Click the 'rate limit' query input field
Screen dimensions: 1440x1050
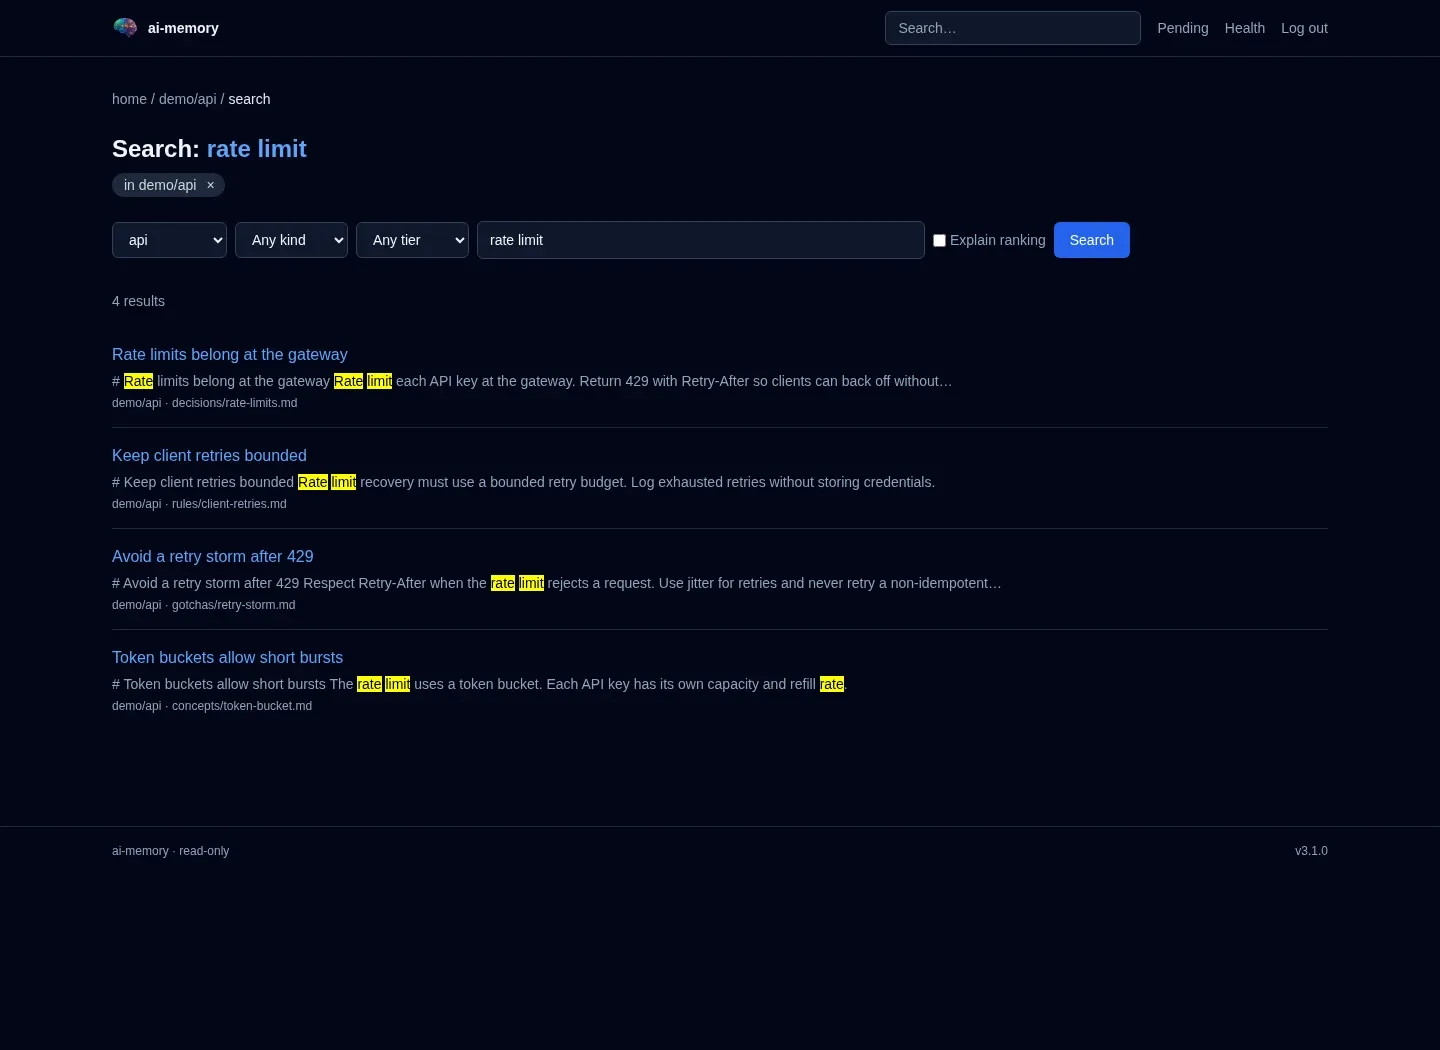click(701, 240)
